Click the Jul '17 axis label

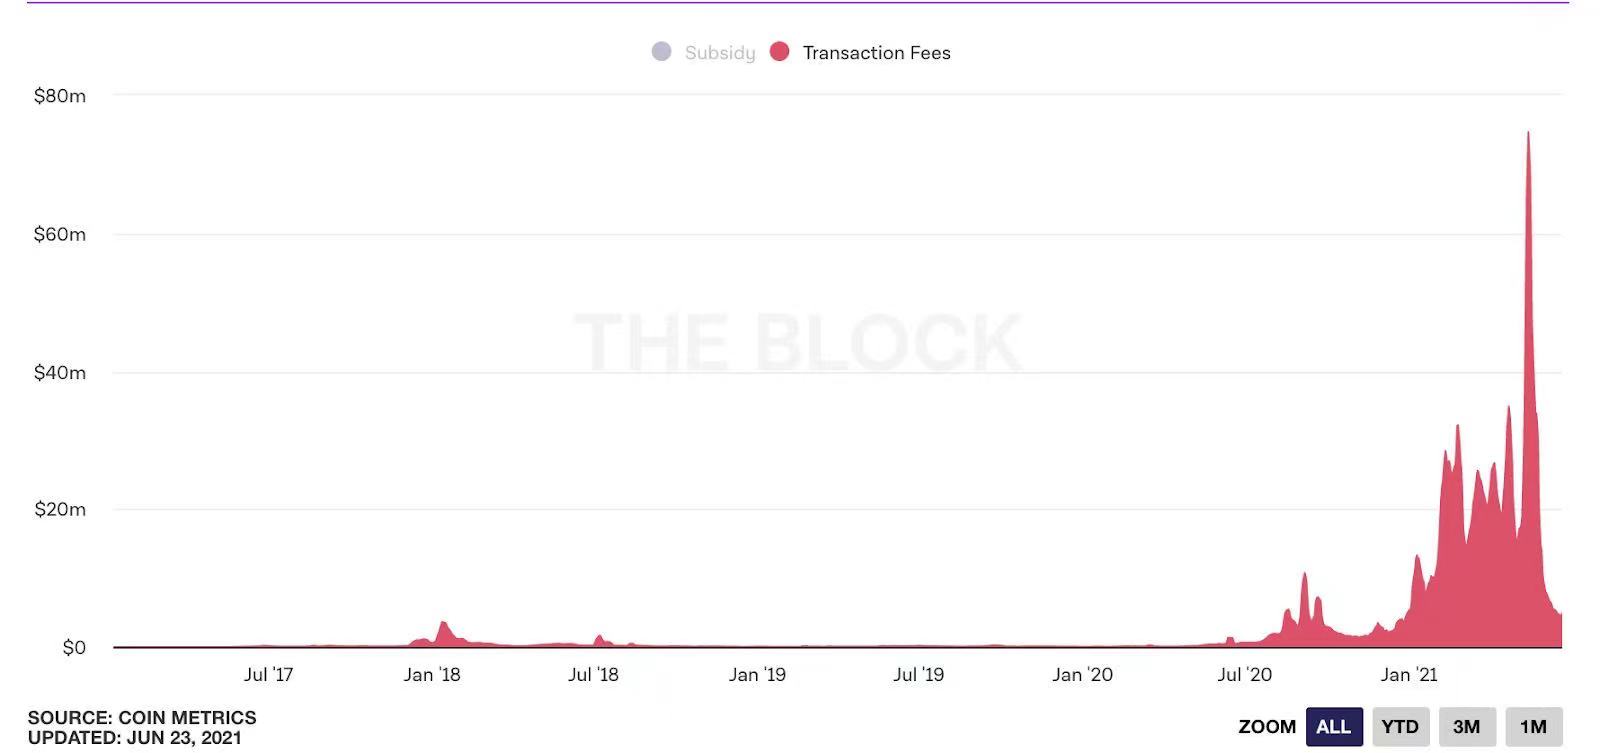pos(268,675)
